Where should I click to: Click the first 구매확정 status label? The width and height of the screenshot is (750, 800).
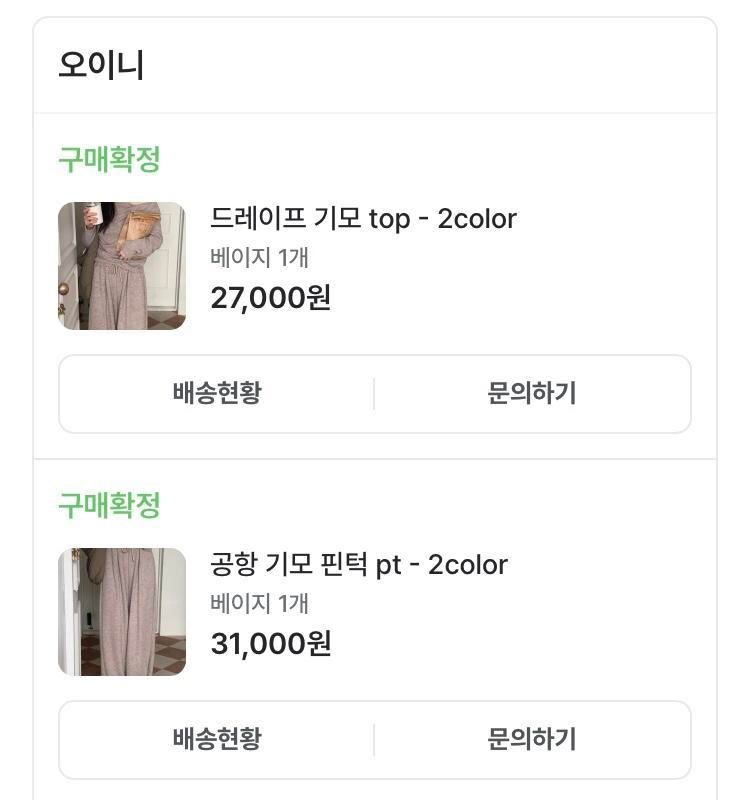click(109, 159)
